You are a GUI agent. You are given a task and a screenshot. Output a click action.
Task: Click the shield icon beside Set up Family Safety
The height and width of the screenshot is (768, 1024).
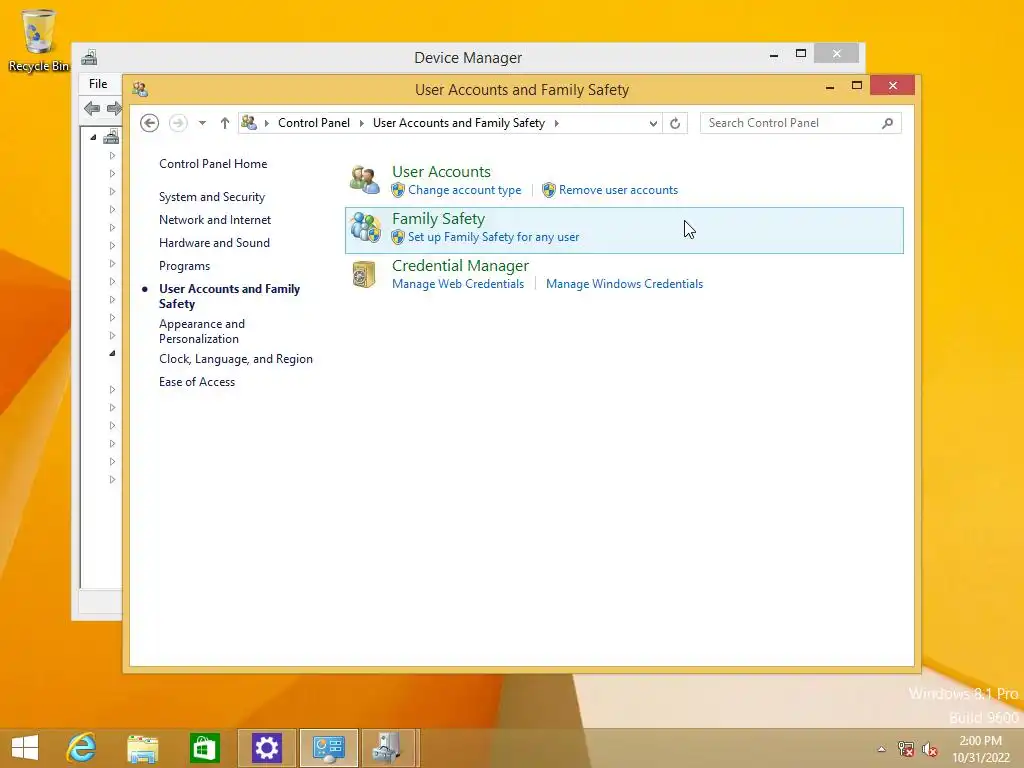(398, 237)
